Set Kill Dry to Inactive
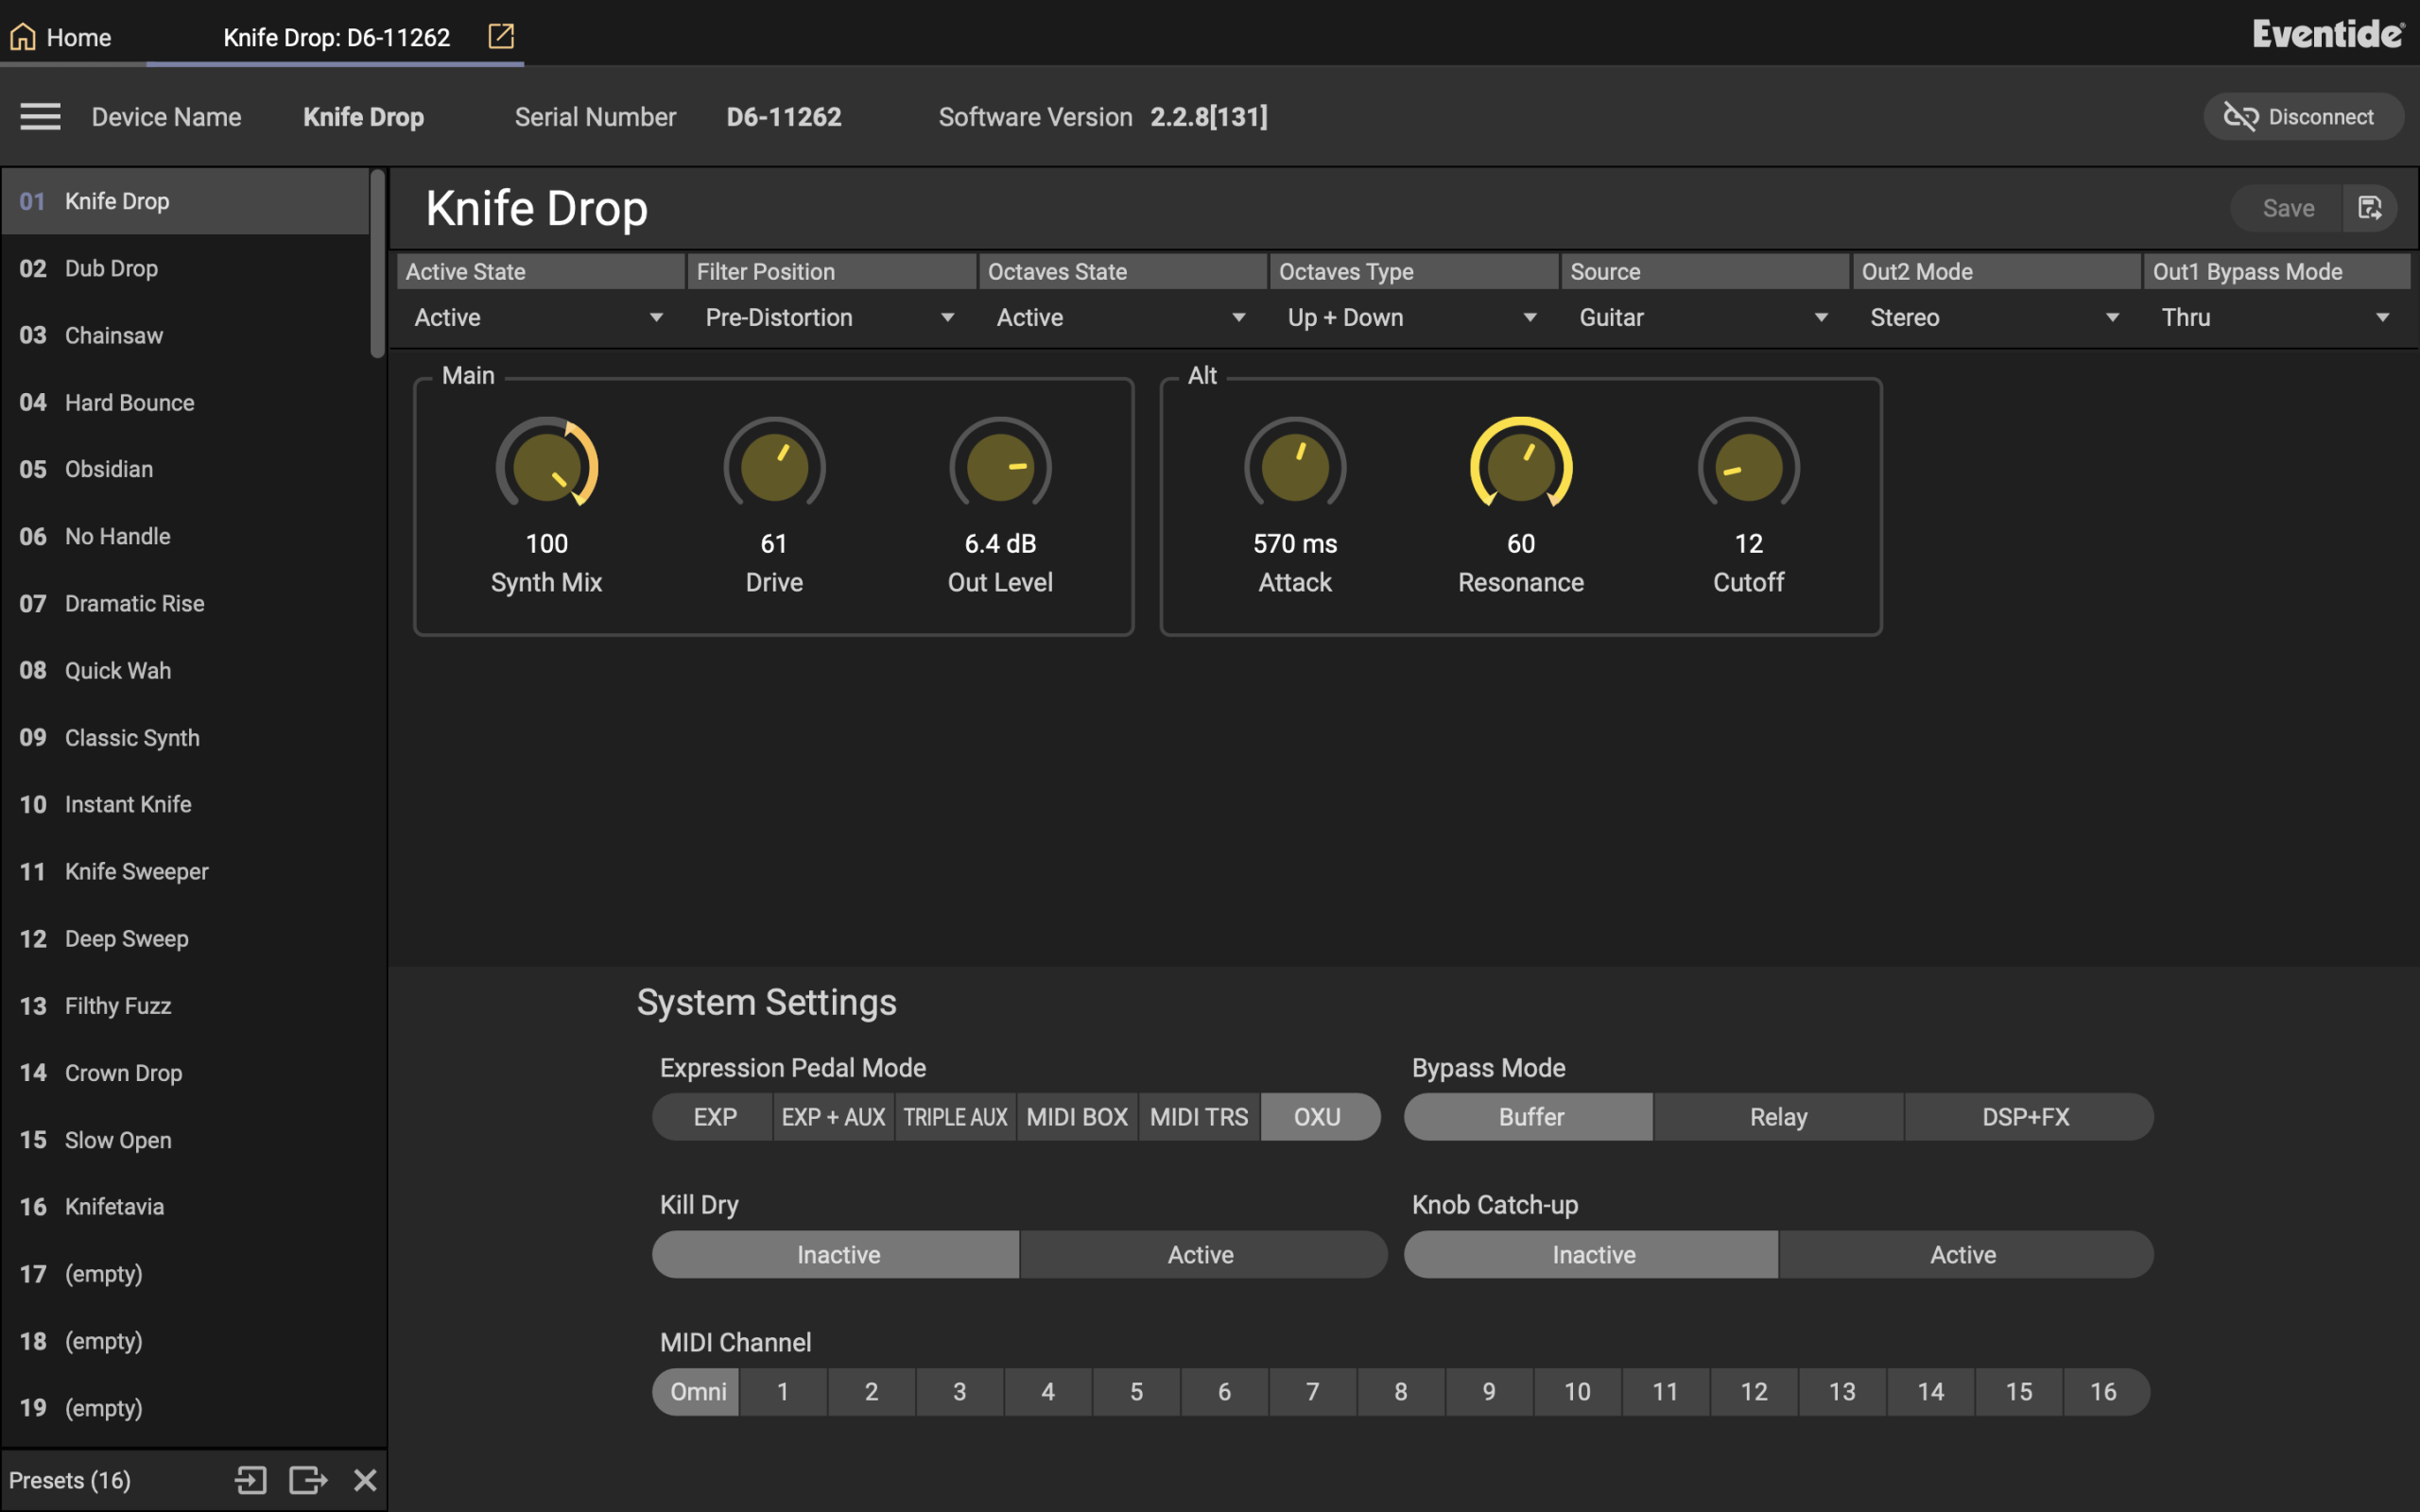 pyautogui.click(x=836, y=1255)
